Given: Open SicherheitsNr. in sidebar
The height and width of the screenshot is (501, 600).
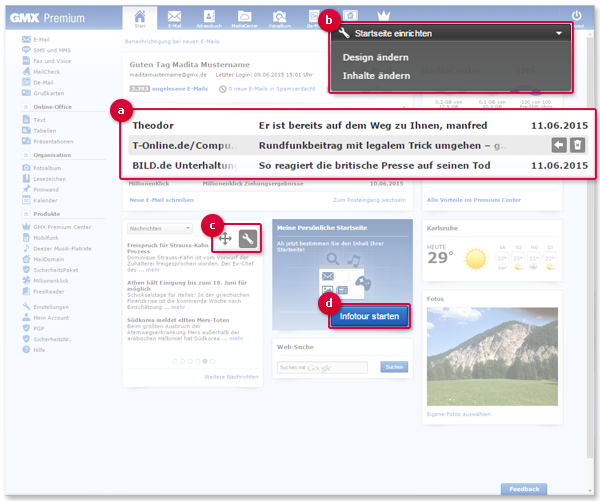Looking at the screenshot, I should [x=47, y=339].
